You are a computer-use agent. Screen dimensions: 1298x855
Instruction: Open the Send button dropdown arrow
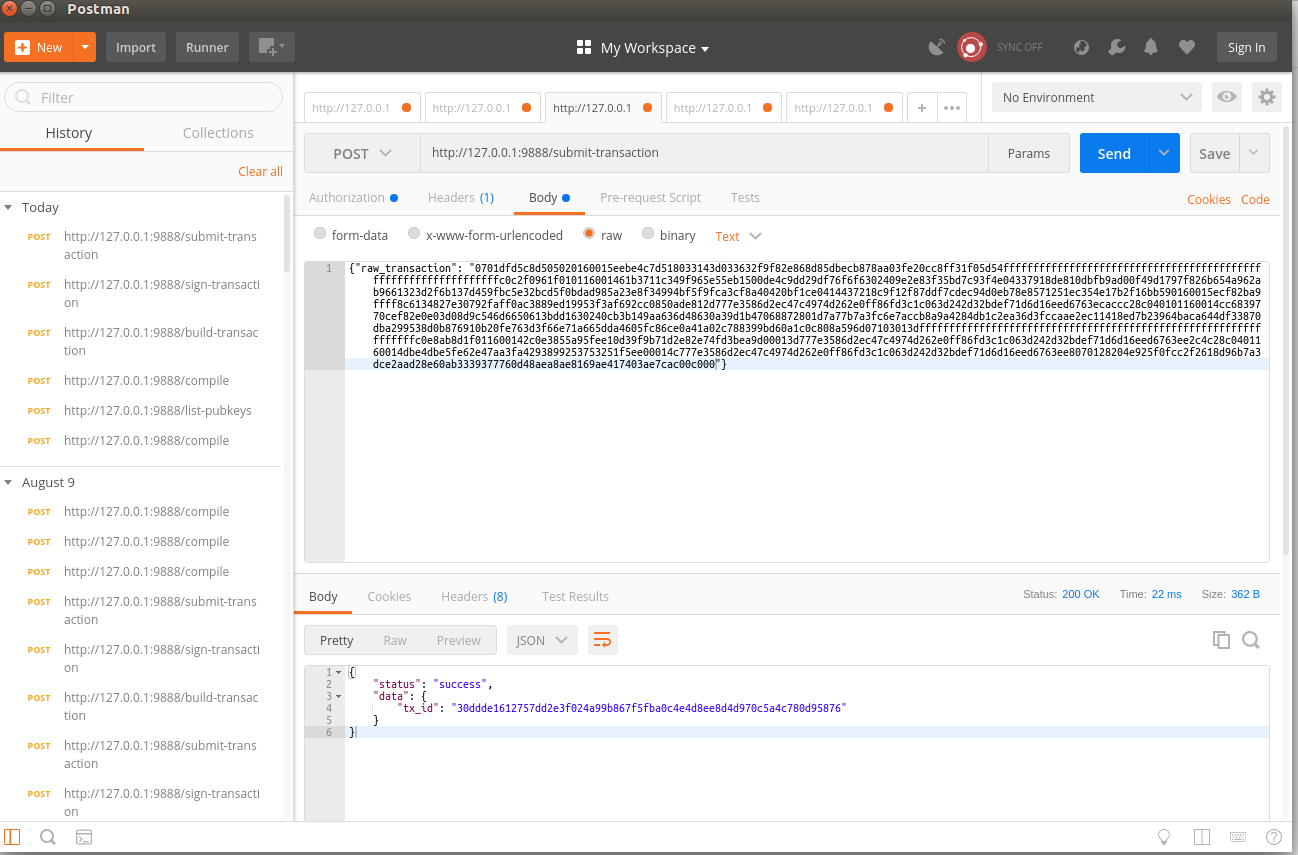1164,153
